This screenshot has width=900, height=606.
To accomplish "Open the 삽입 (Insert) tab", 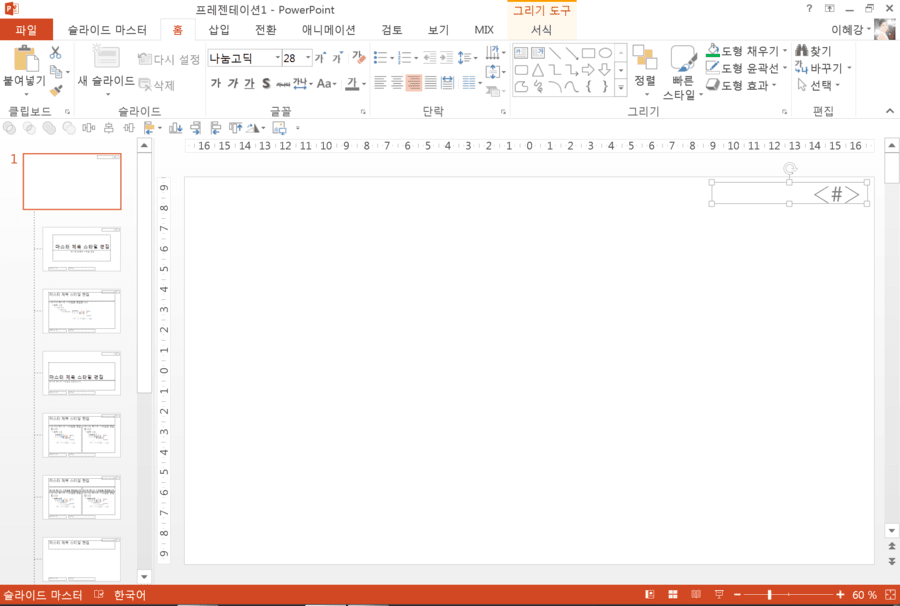I will tap(219, 30).
